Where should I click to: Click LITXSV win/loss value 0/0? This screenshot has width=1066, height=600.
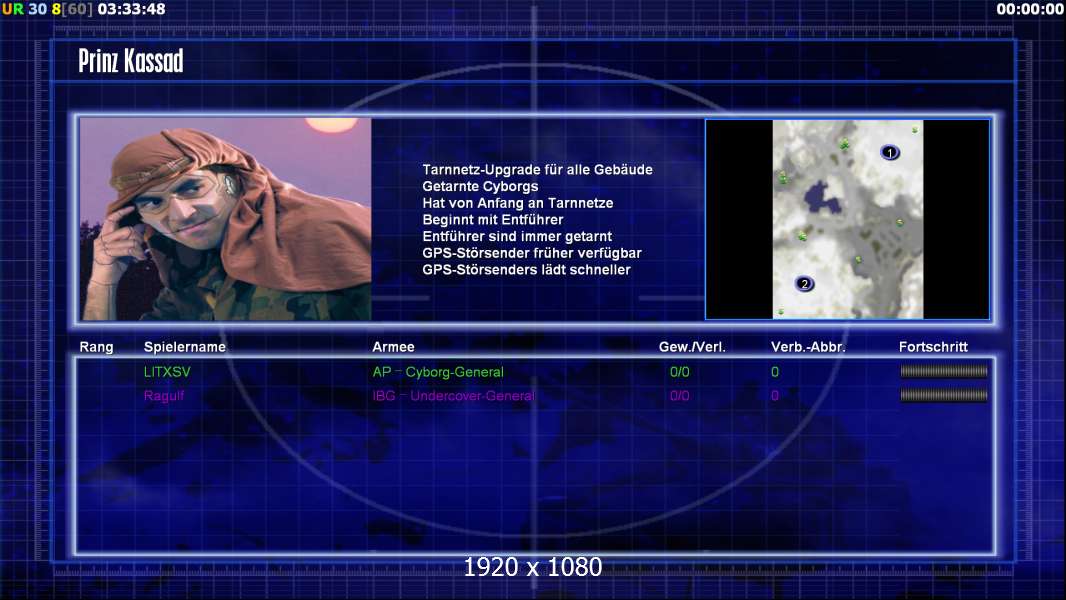pyautogui.click(x=679, y=372)
